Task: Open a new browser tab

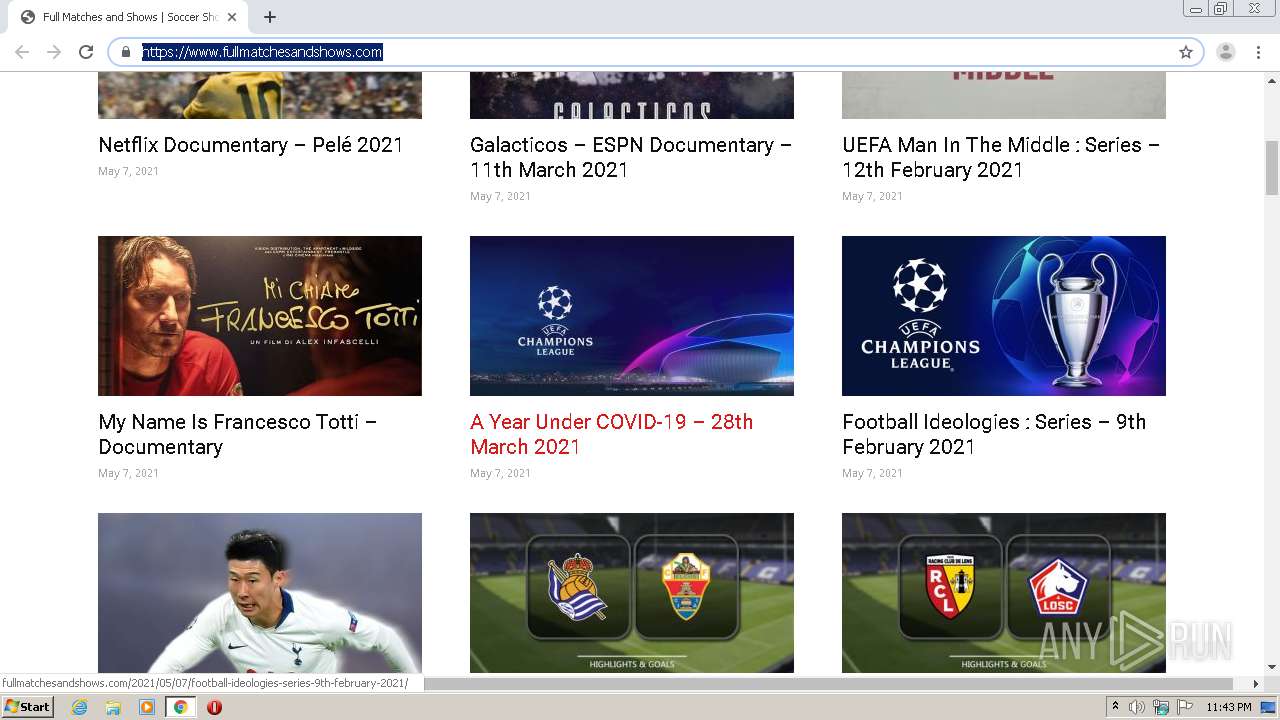Action: 270,17
